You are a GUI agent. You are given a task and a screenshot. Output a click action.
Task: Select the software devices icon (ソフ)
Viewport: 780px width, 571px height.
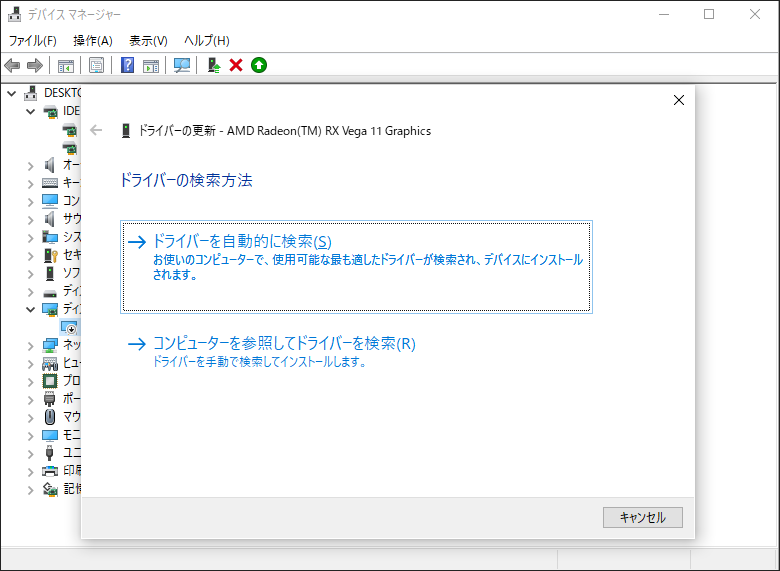[50, 273]
